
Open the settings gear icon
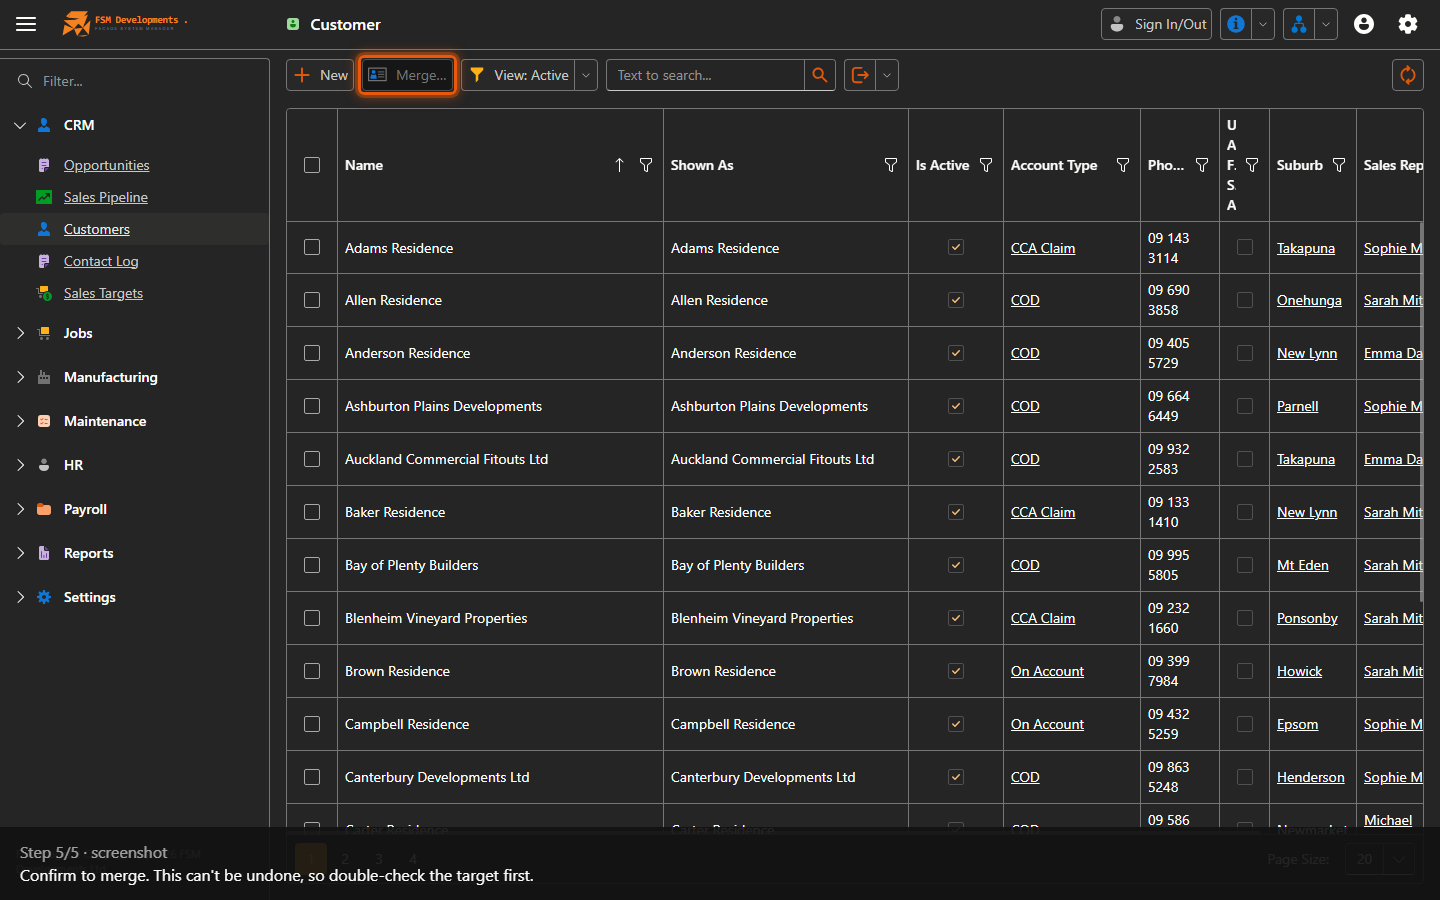click(1408, 24)
